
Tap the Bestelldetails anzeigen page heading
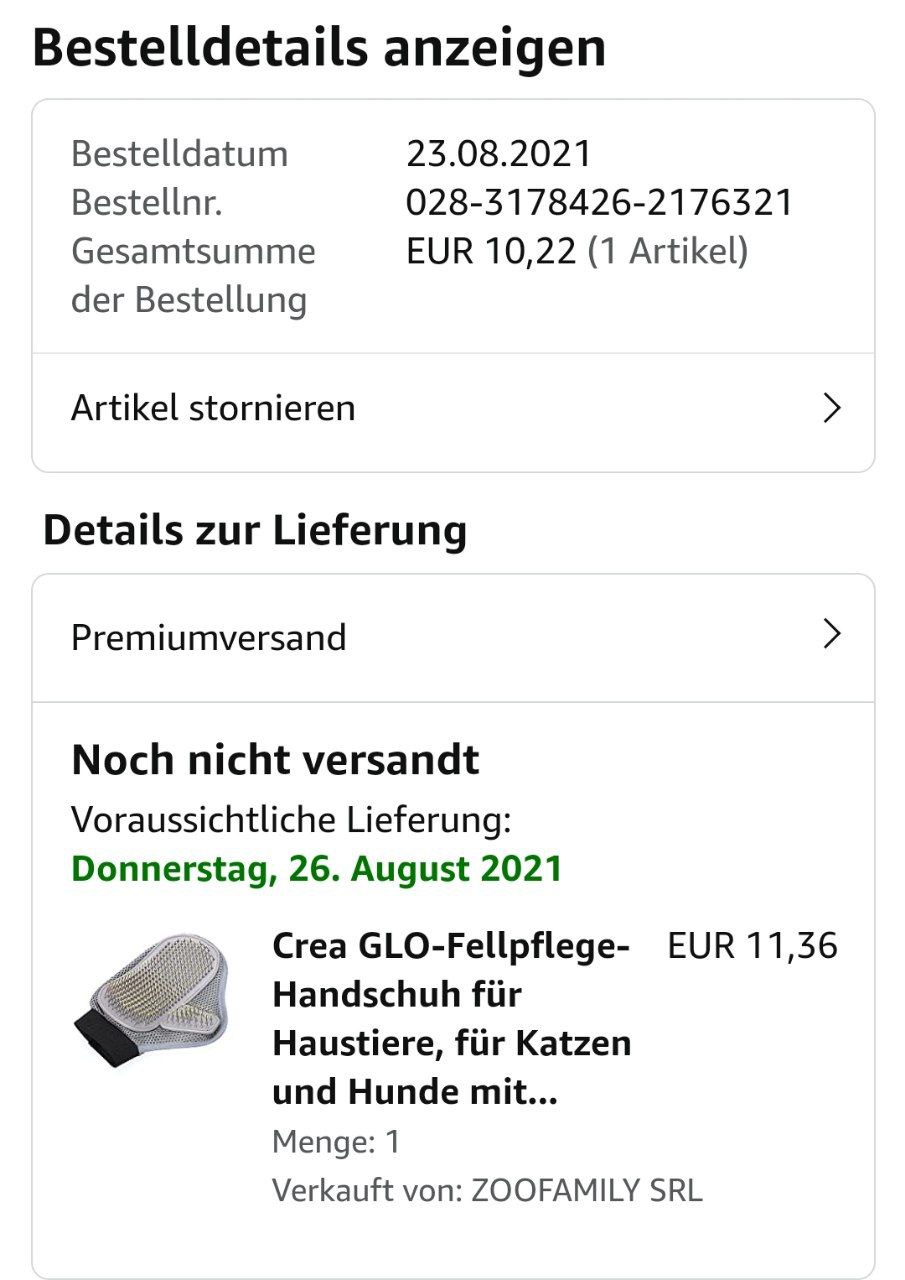coord(319,48)
